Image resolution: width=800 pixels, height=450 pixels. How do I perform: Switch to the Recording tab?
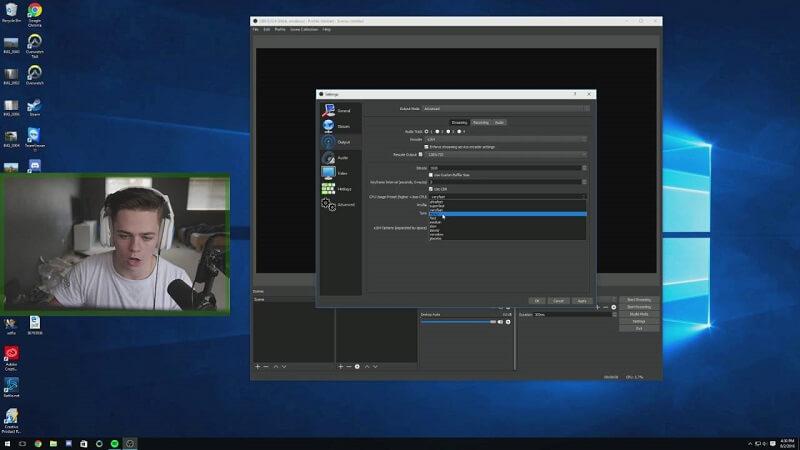481,122
